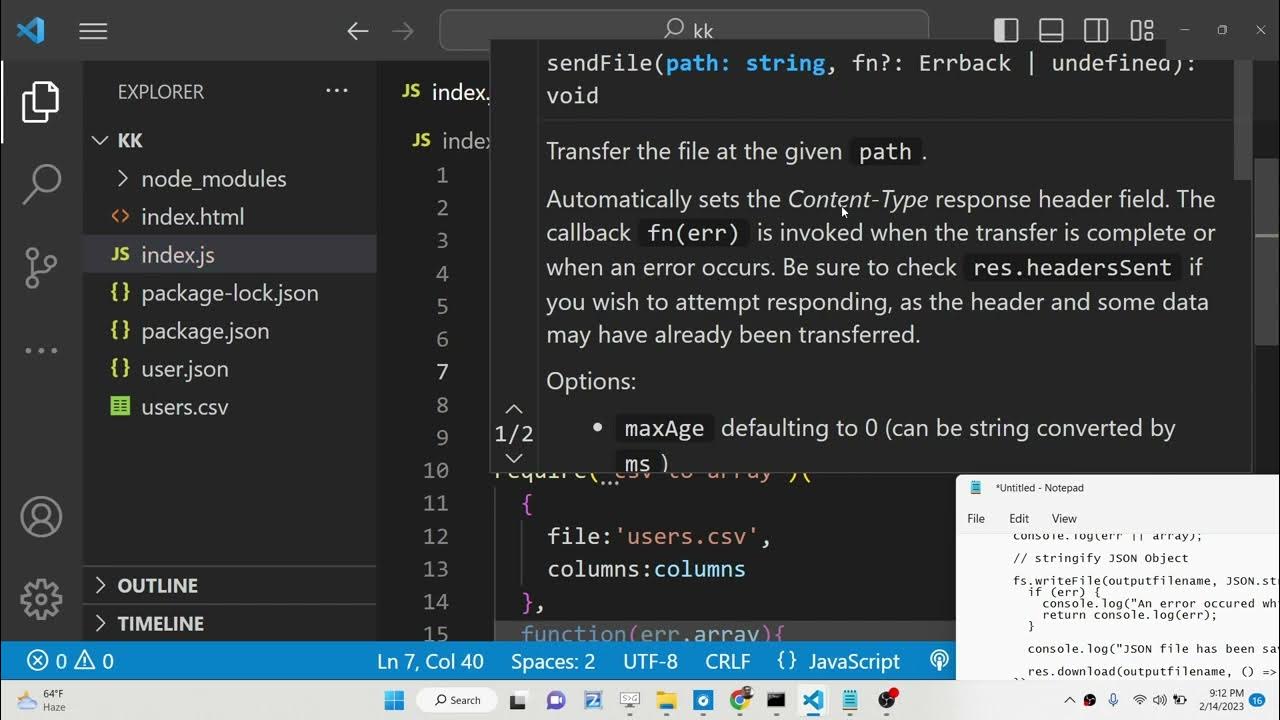This screenshot has height=720, width=1280.
Task: Open Manage gear settings icon
Action: (41, 599)
